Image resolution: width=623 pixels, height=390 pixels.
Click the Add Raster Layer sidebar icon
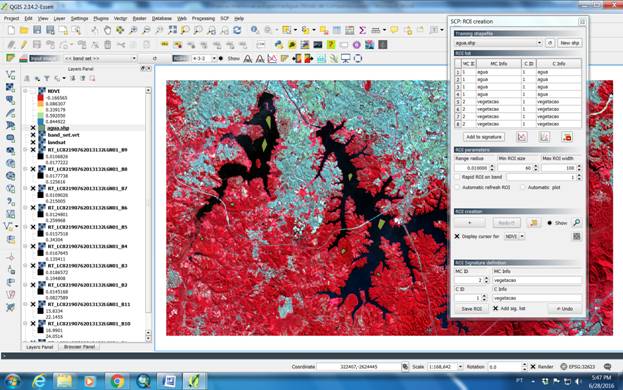[10, 87]
